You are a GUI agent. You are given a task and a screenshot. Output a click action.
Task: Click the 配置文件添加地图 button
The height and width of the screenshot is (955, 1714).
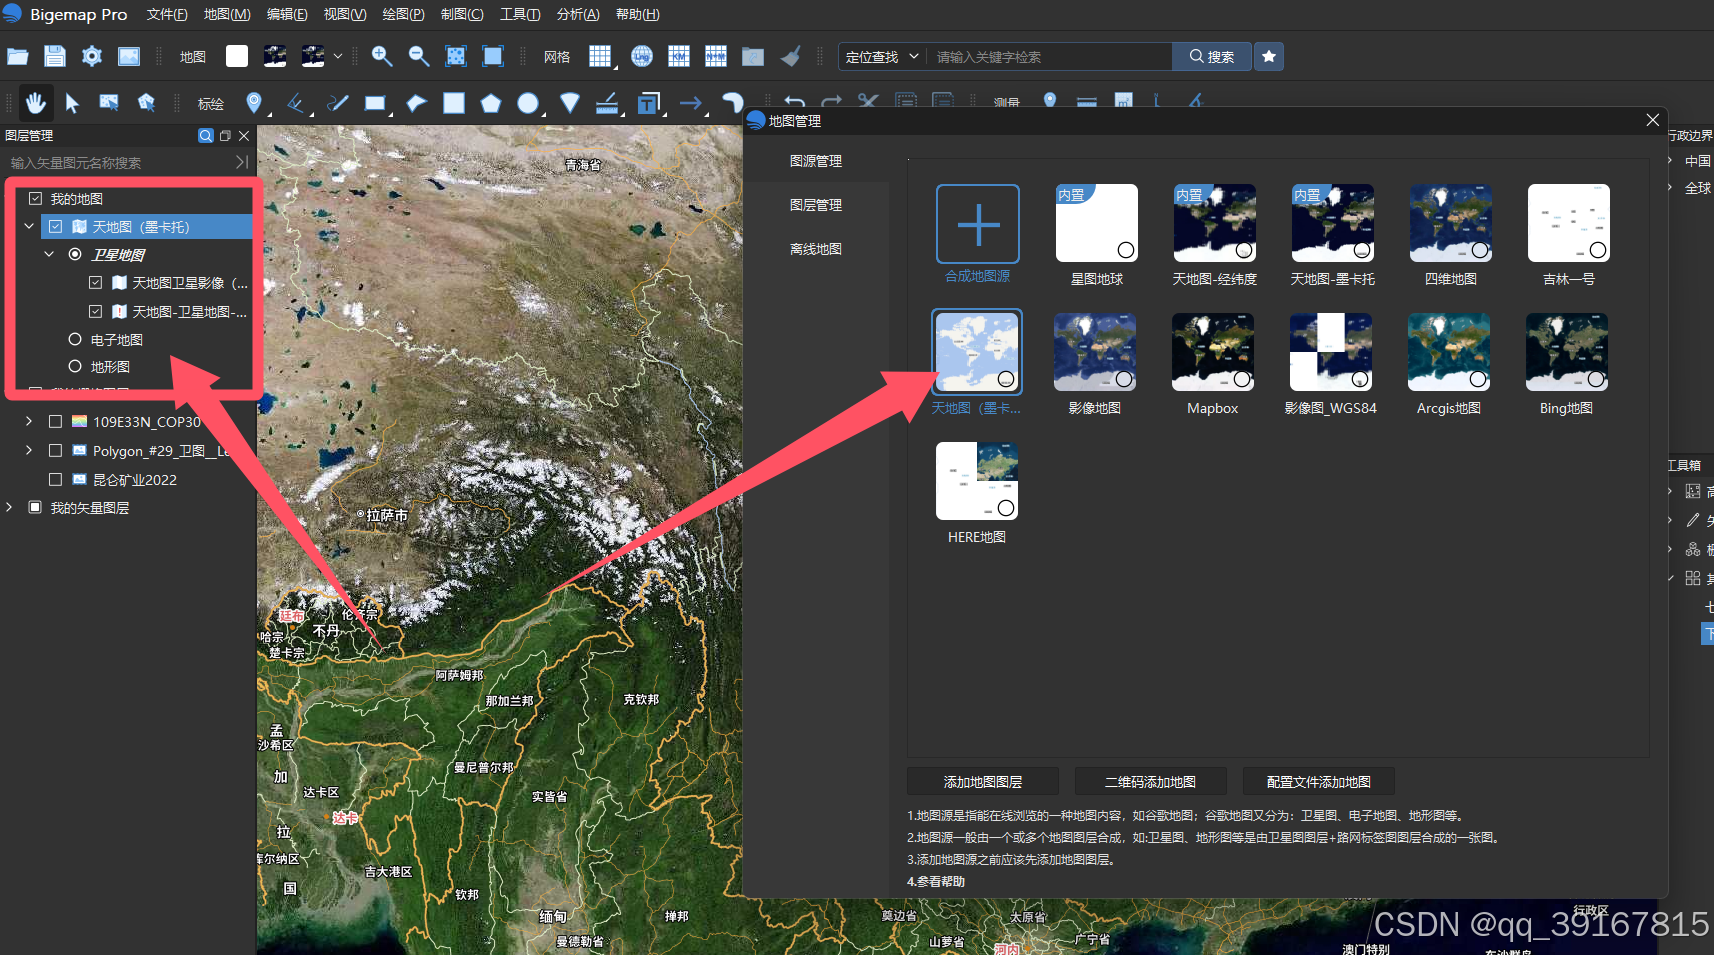pyautogui.click(x=1318, y=782)
